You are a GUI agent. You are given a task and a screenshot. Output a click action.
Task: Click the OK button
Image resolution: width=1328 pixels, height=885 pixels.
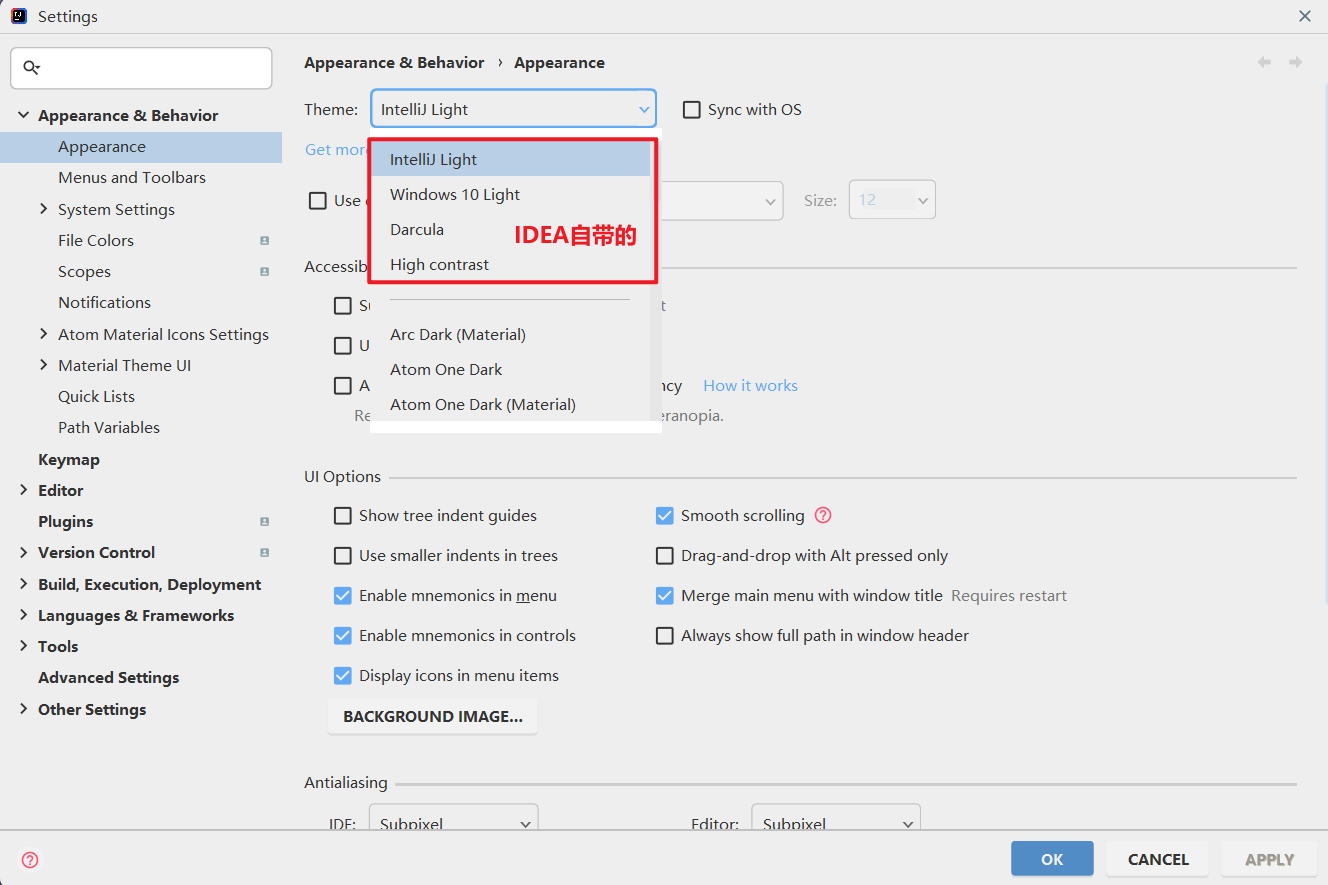pyautogui.click(x=1052, y=859)
